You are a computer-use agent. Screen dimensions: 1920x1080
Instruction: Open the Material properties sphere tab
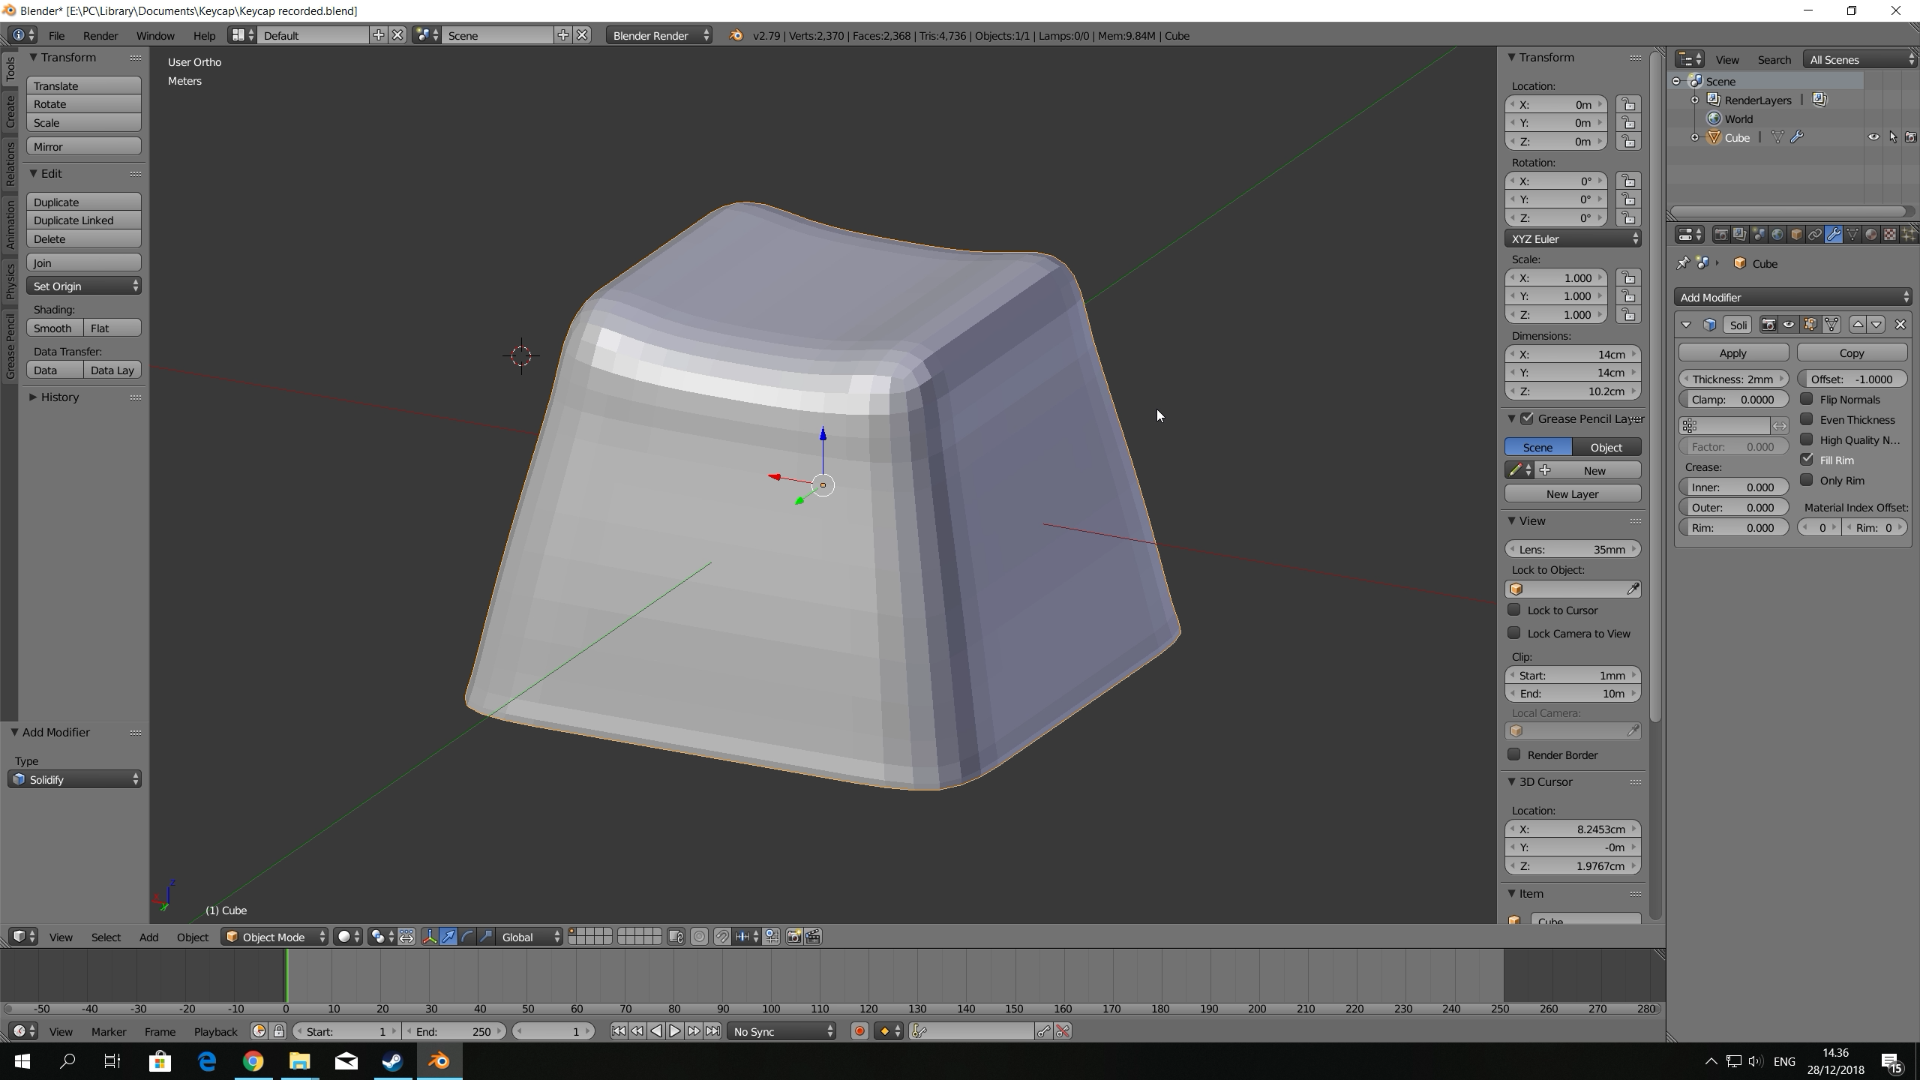(x=1871, y=234)
